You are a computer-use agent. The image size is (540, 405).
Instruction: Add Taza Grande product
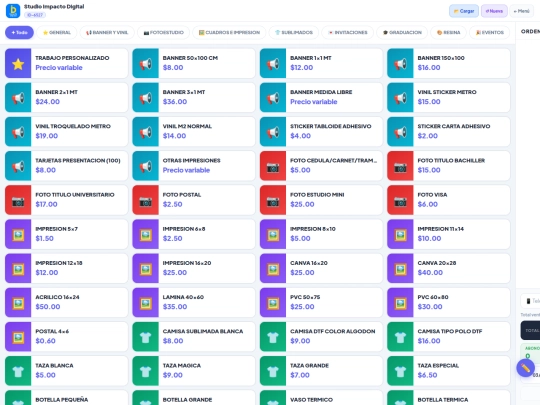pos(321,371)
